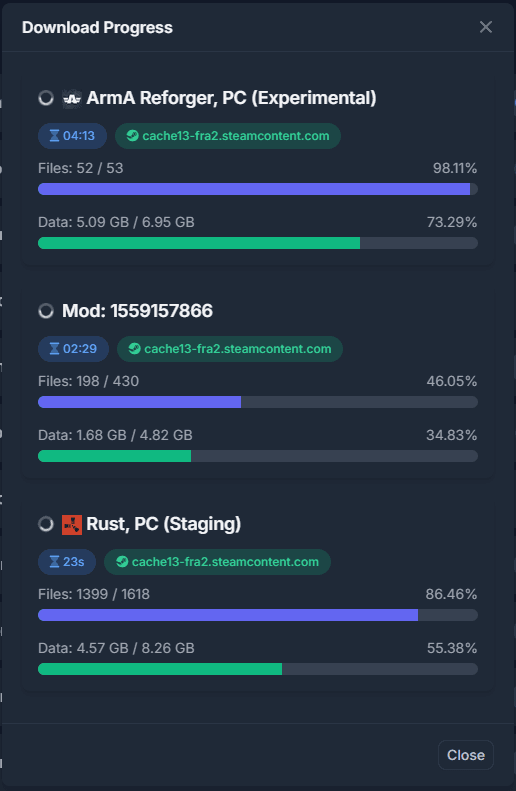
Task: Click the Rust game icon
Action: coord(72,525)
